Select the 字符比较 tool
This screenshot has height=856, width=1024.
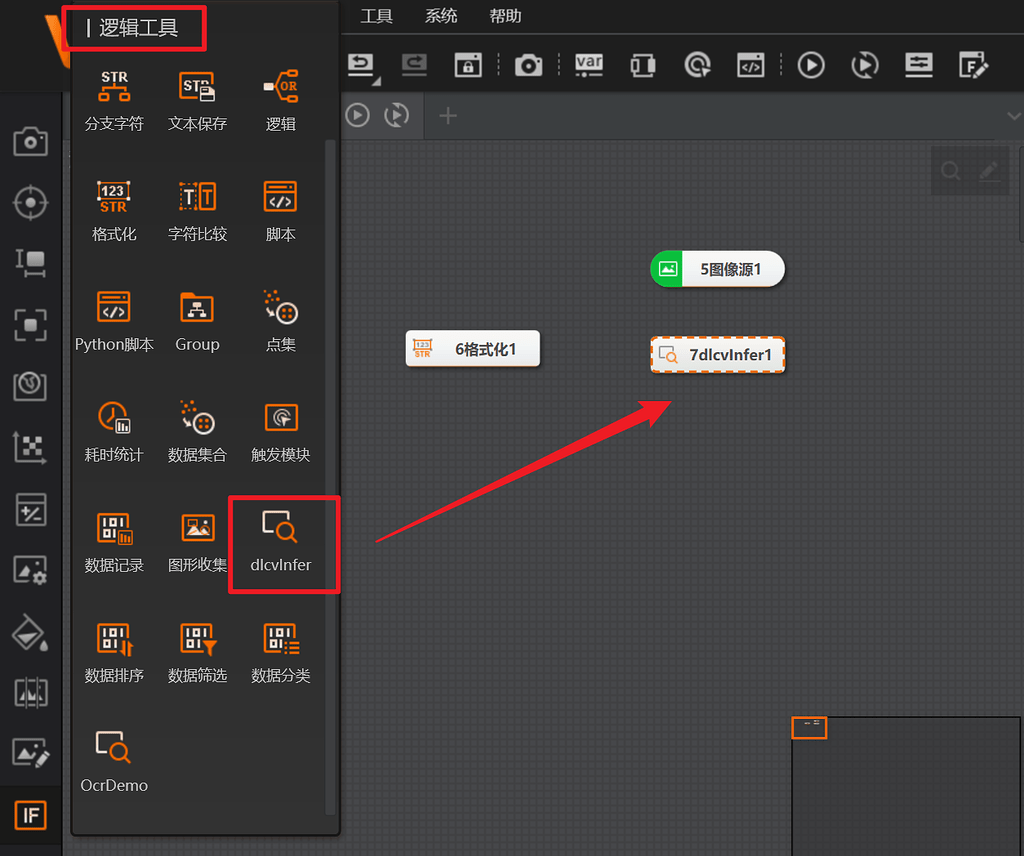(197, 210)
